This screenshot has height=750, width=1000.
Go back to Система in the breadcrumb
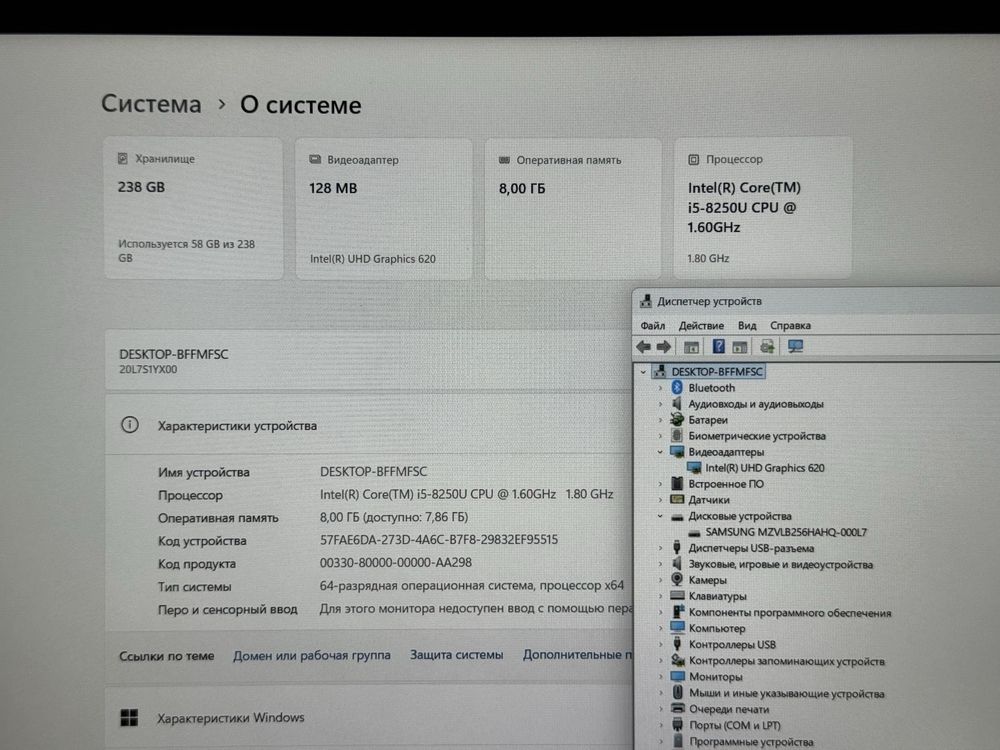(x=151, y=104)
